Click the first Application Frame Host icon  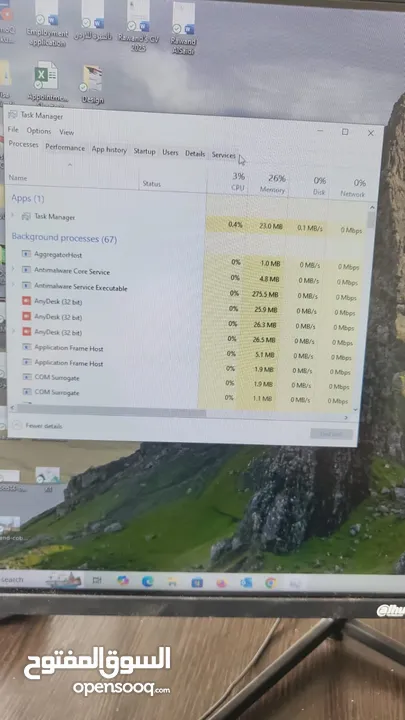(x=27, y=347)
